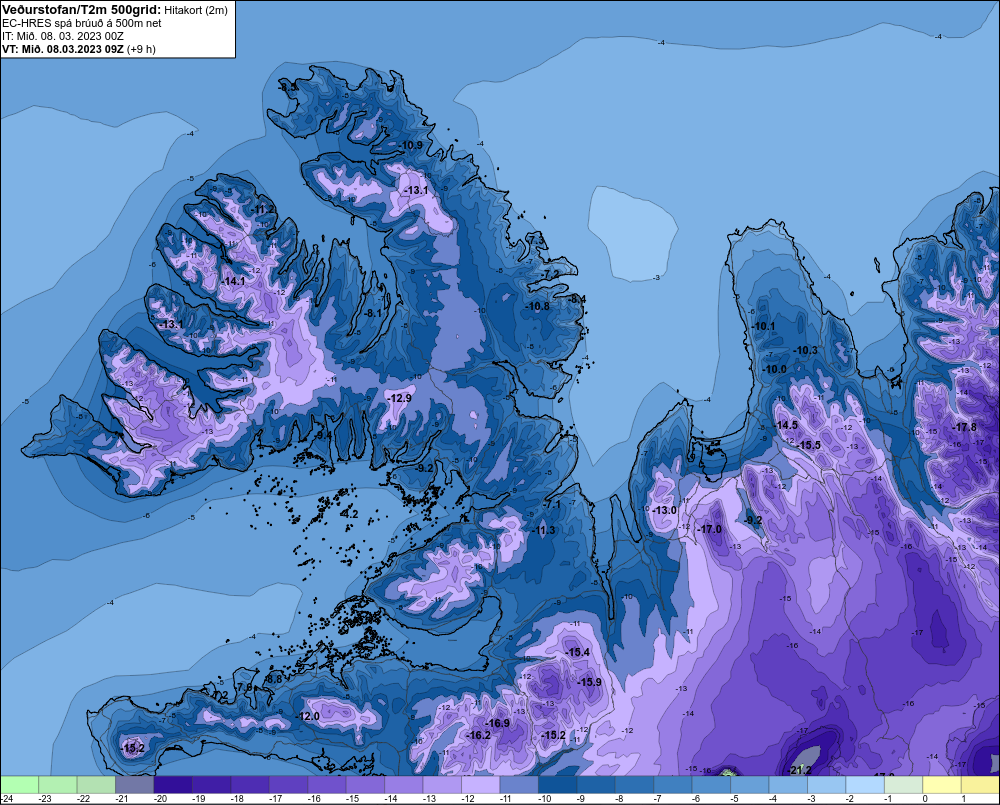
Task: Select the -4.2 value over the bay
Action: click(349, 514)
